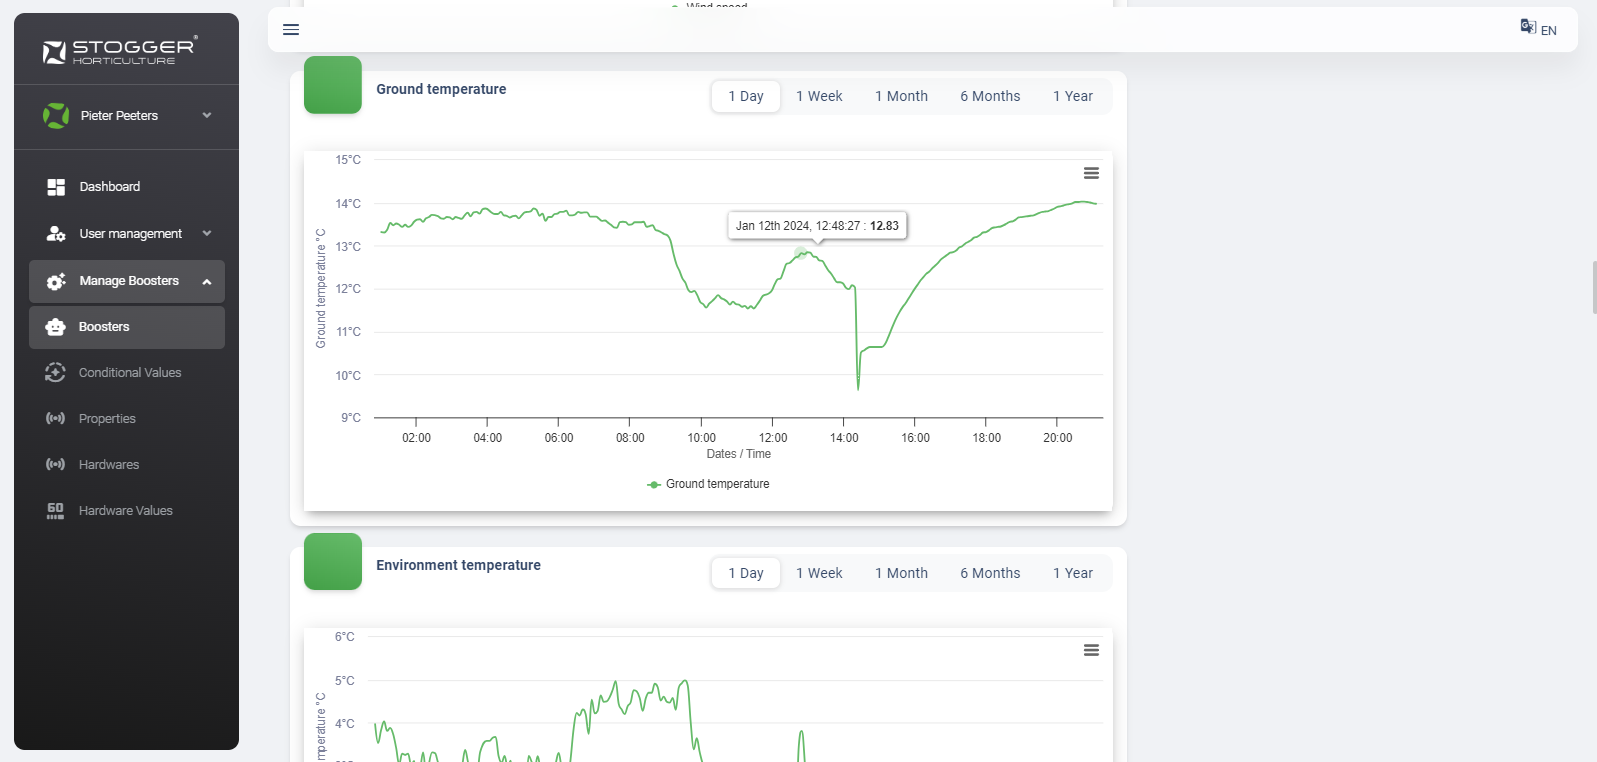The height and width of the screenshot is (762, 1597).
Task: Click Hardwares signal icon
Action: click(55, 464)
